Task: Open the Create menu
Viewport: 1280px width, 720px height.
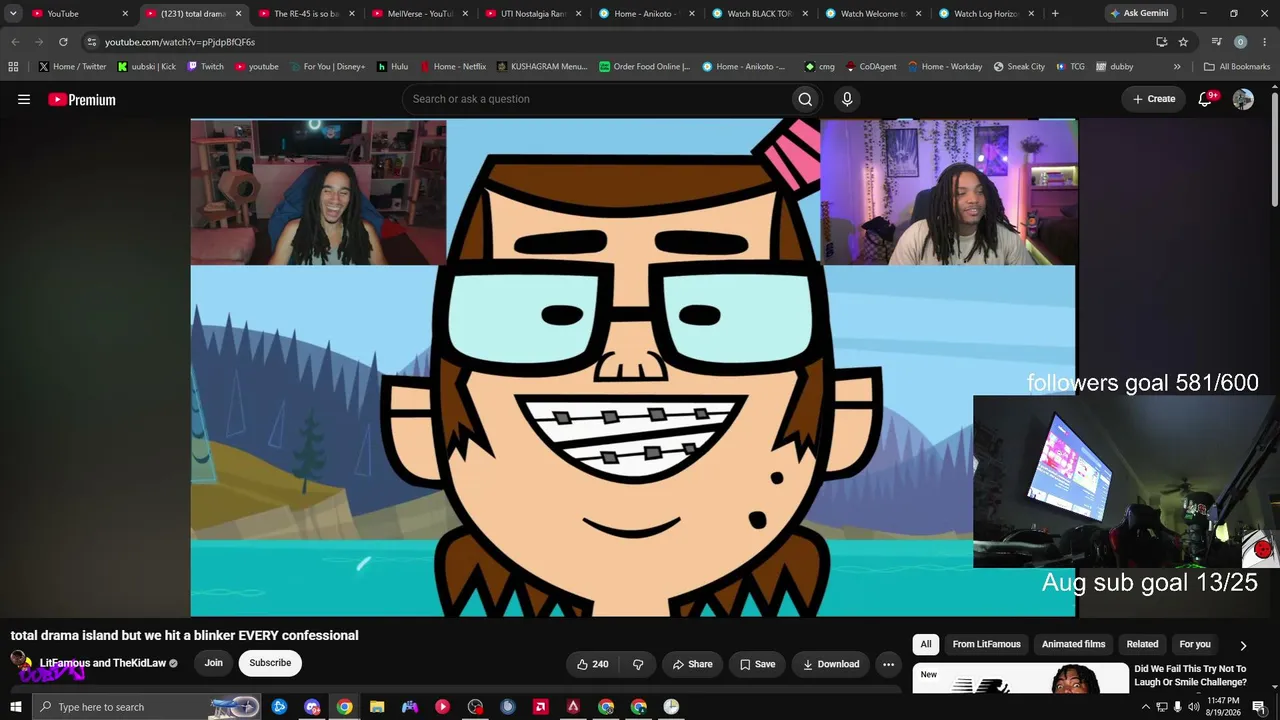Action: click(1153, 99)
